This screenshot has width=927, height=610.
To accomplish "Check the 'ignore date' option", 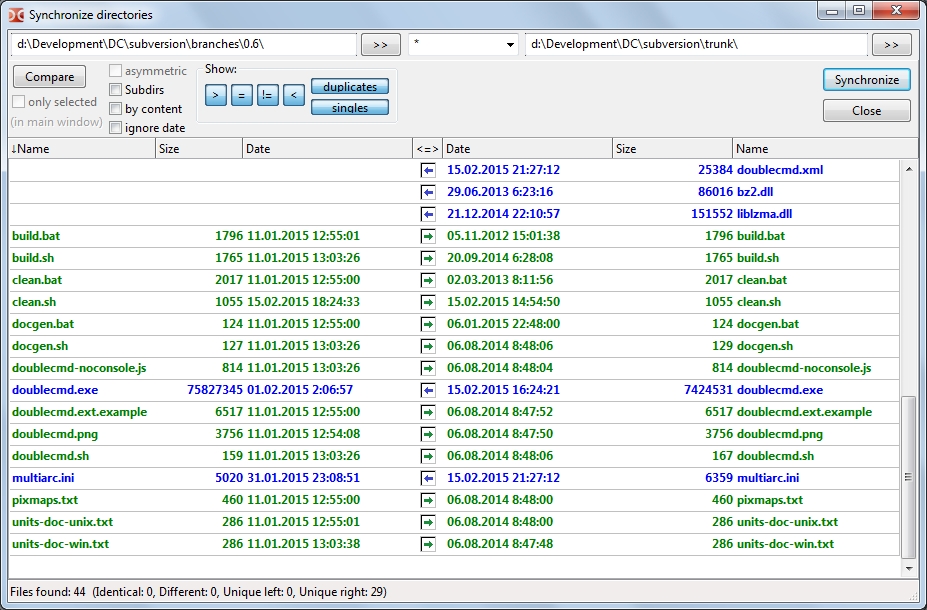I will pyautogui.click(x=116, y=128).
